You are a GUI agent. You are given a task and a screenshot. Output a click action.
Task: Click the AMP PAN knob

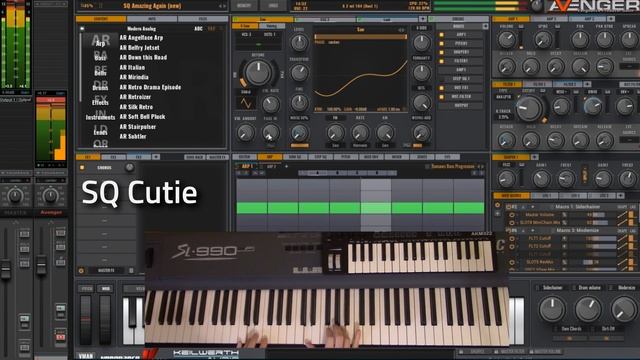[x=580, y=40]
